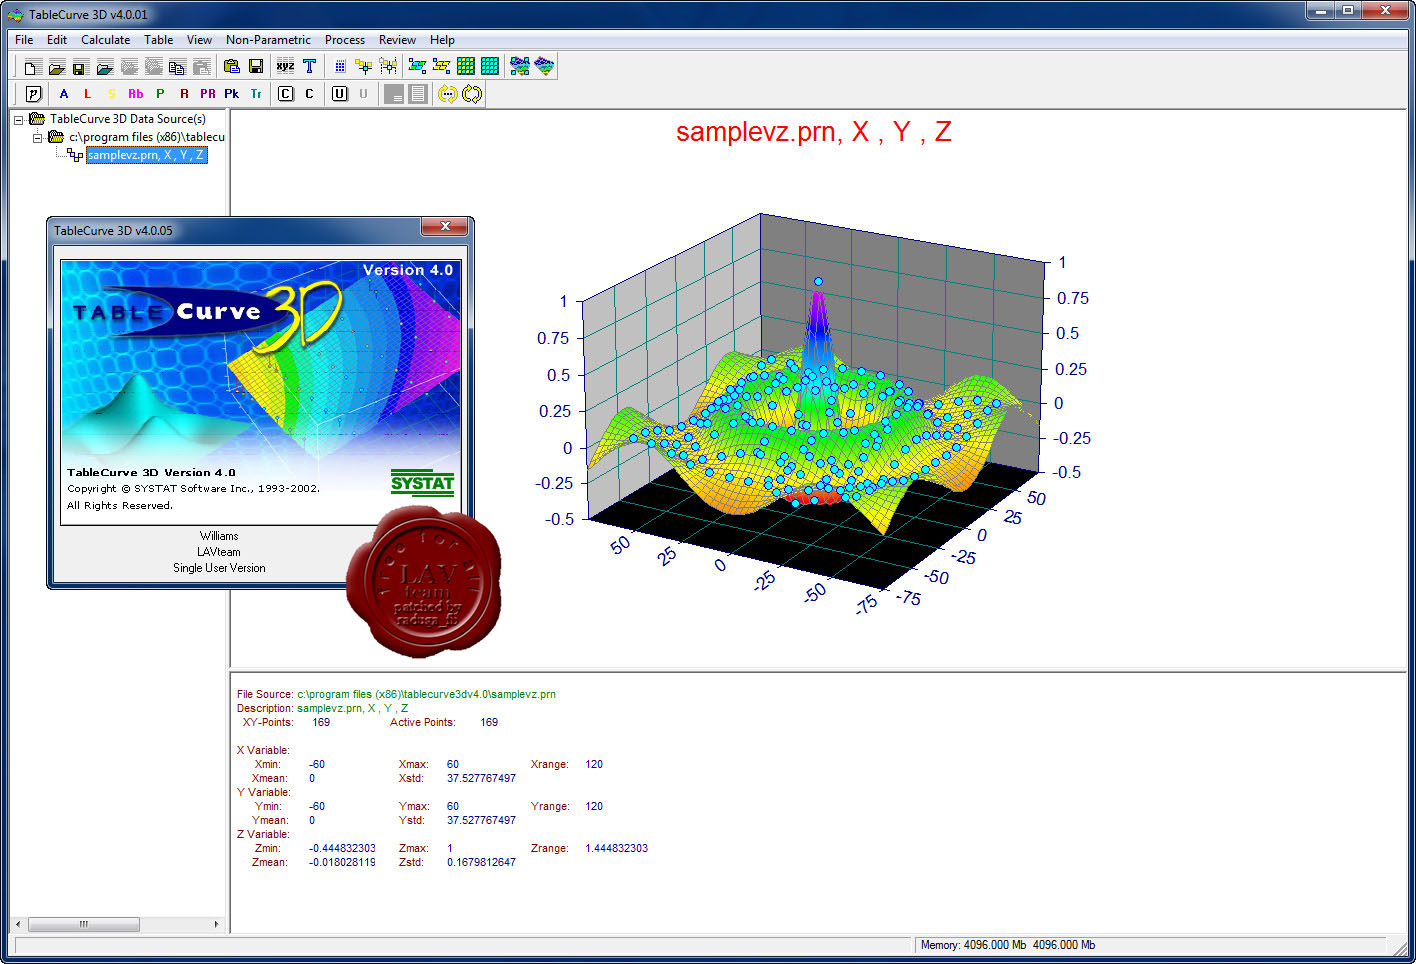1416x964 pixels.
Task: Click the tree panel horizontal scrollbar thumb
Action: coord(84,924)
